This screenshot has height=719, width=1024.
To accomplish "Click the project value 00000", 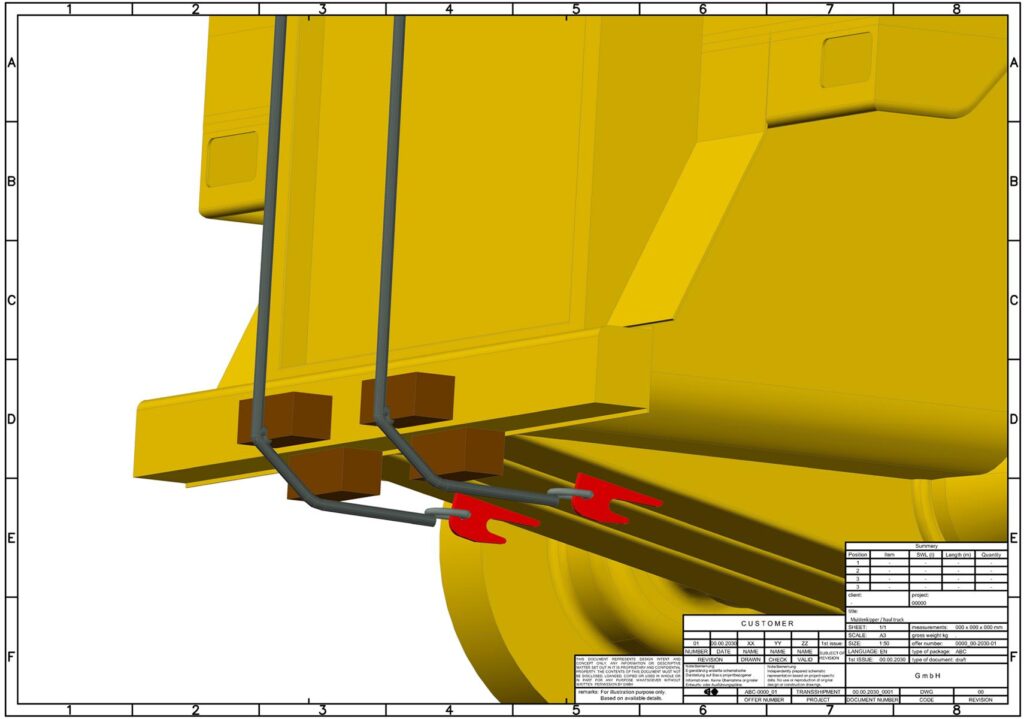I will point(920,603).
